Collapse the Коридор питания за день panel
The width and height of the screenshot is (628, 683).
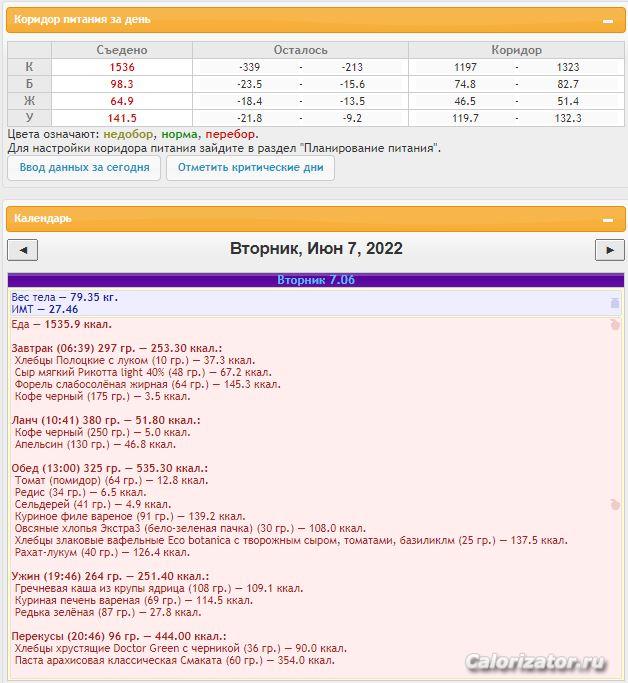(x=607, y=20)
